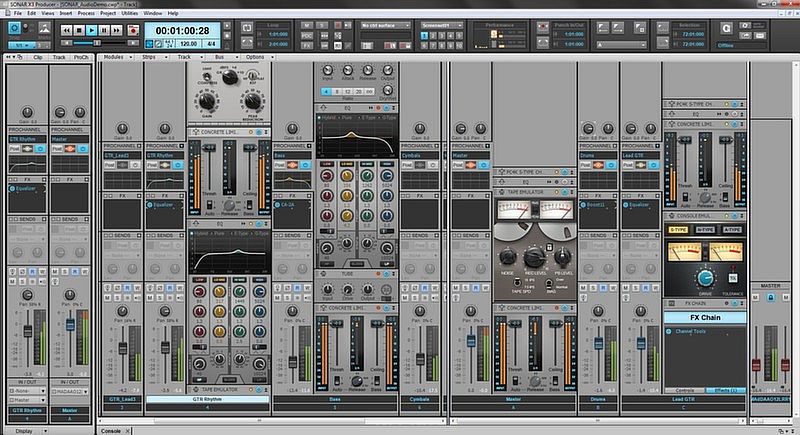Viewport: 800px width, 435px height.
Task: Click the Pause transport button
Action: click(106, 31)
